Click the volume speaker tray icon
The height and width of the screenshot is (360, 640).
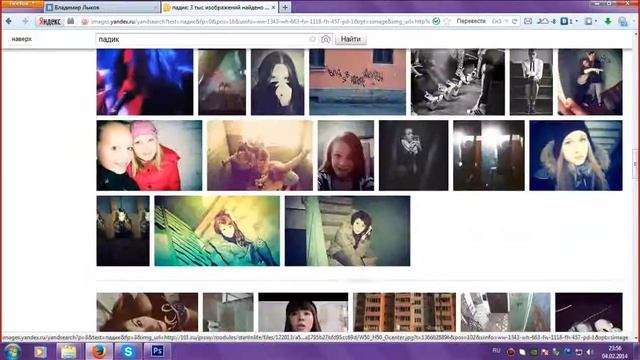pos(589,352)
